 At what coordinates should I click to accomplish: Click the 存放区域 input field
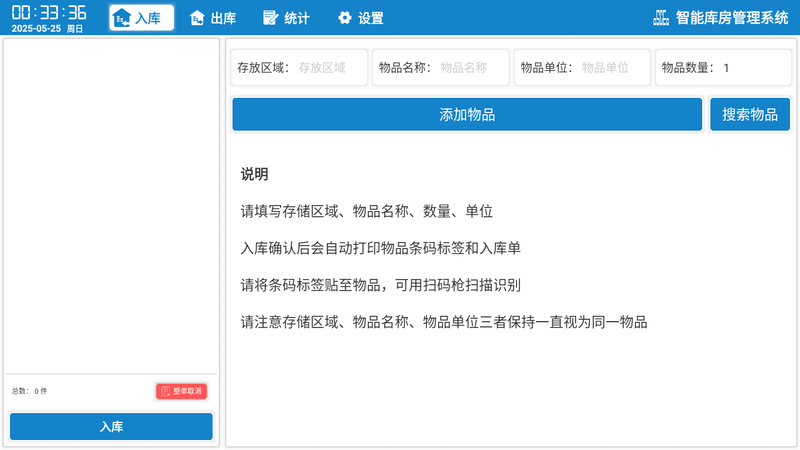coord(299,67)
